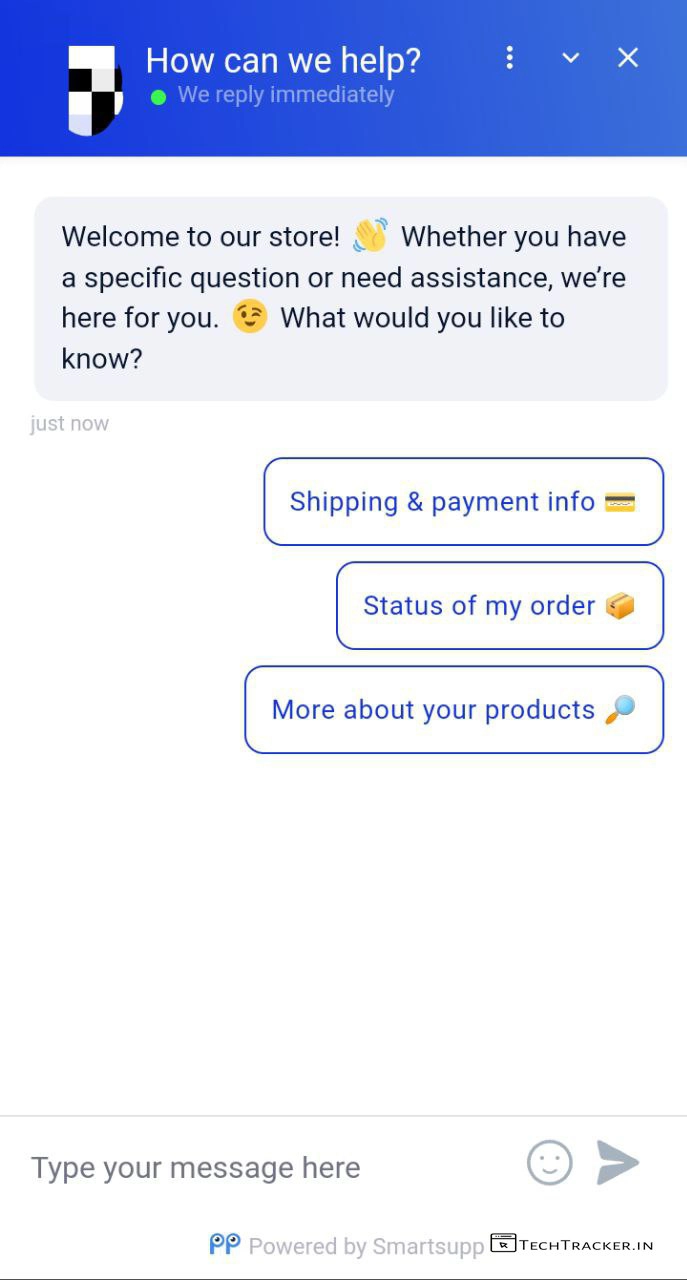Viewport: 687px width, 1280px height.
Task: Click the green online status dot
Action: (x=158, y=97)
